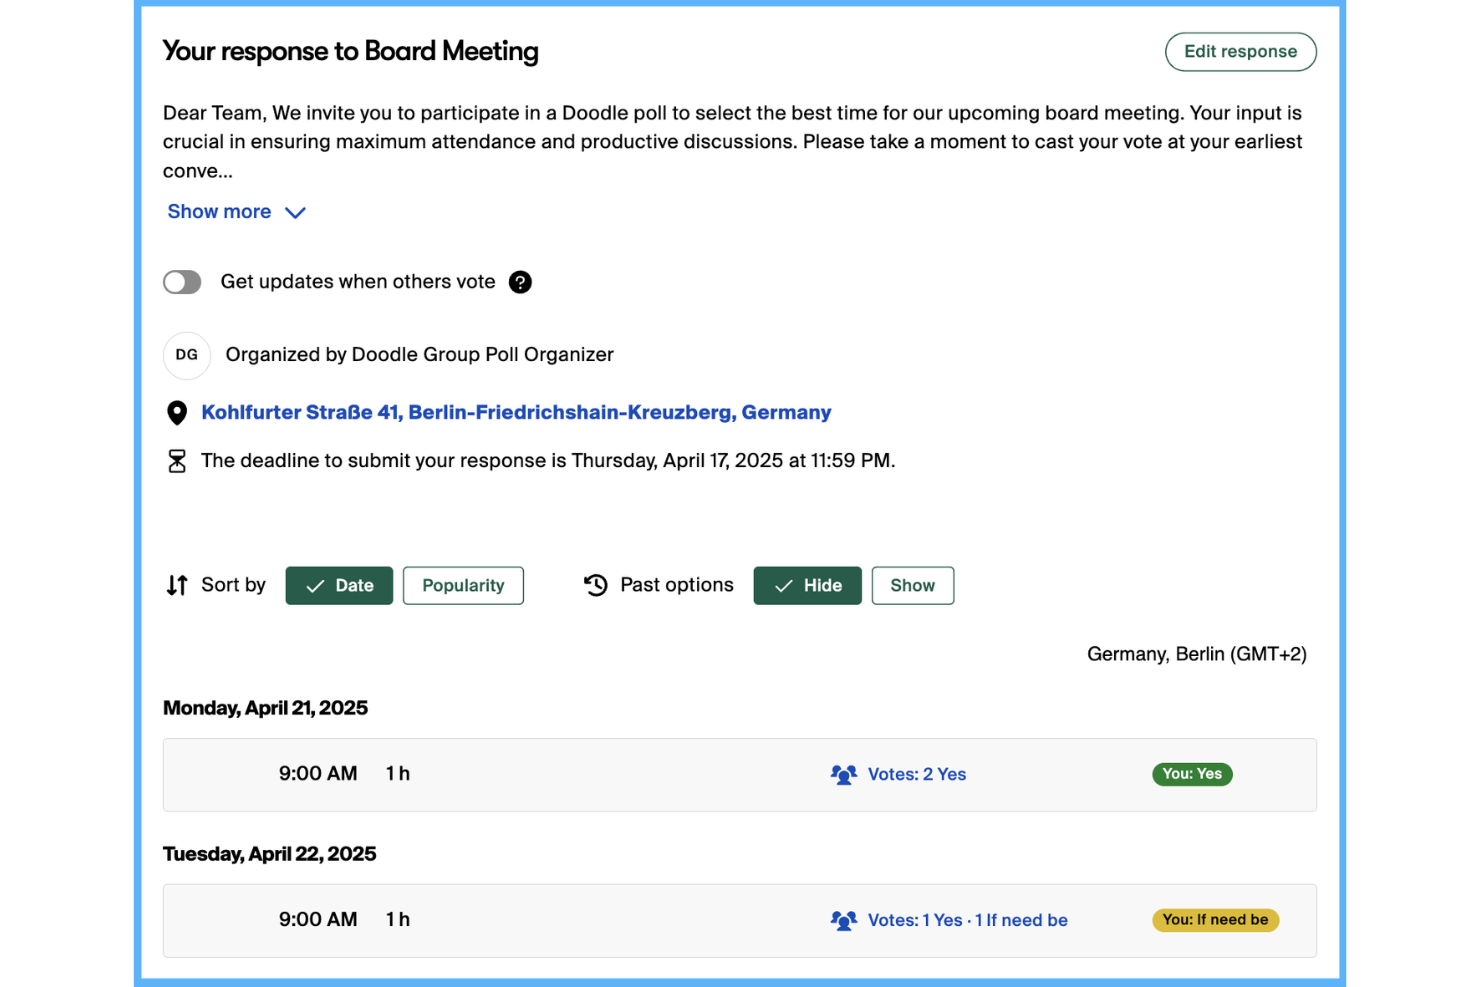Click the Organized by Doodle Group Poll Organizer text
Screen dimensions: 1480x987
[420, 355]
